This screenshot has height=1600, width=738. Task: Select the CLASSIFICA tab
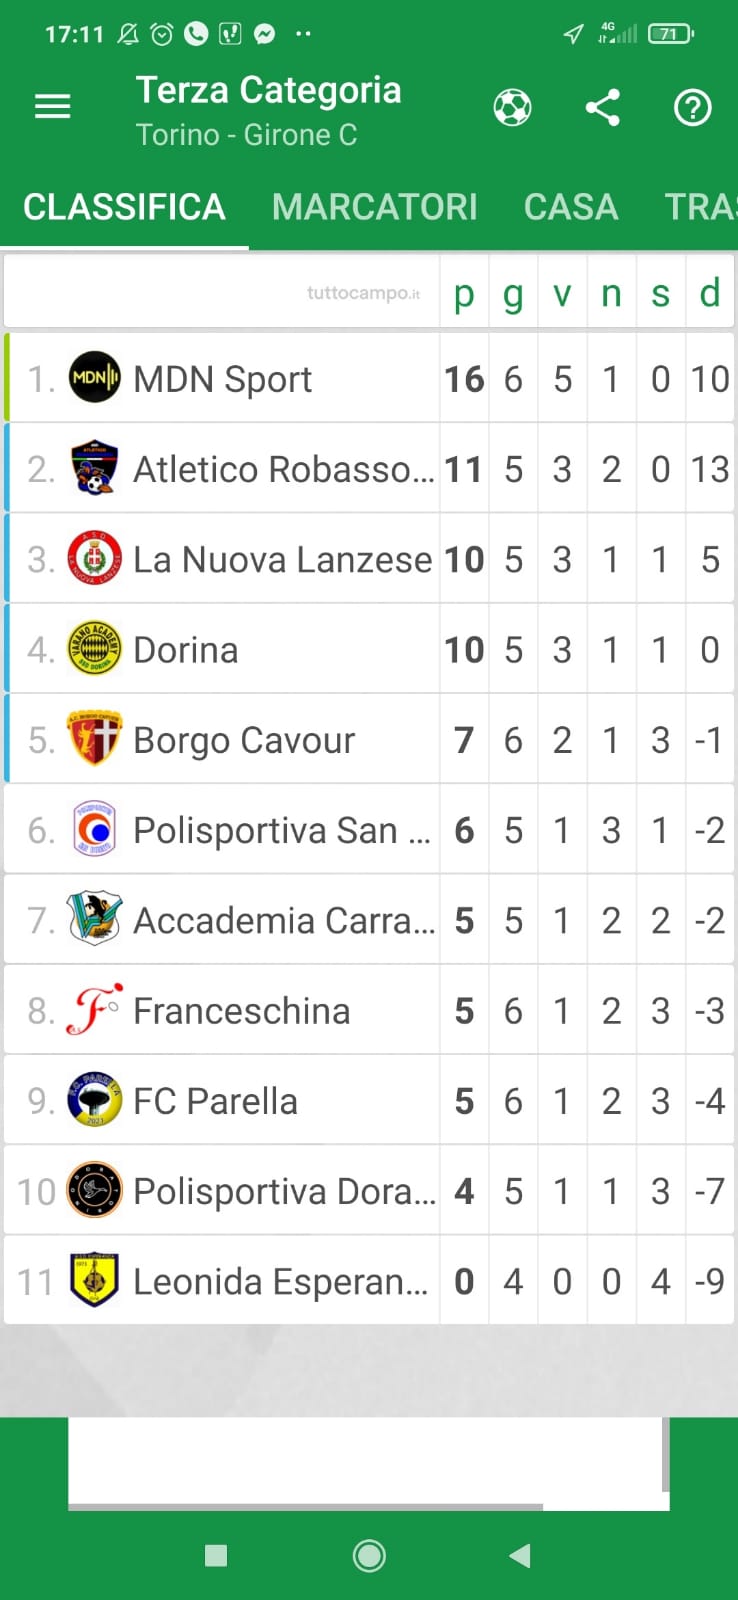pos(124,207)
